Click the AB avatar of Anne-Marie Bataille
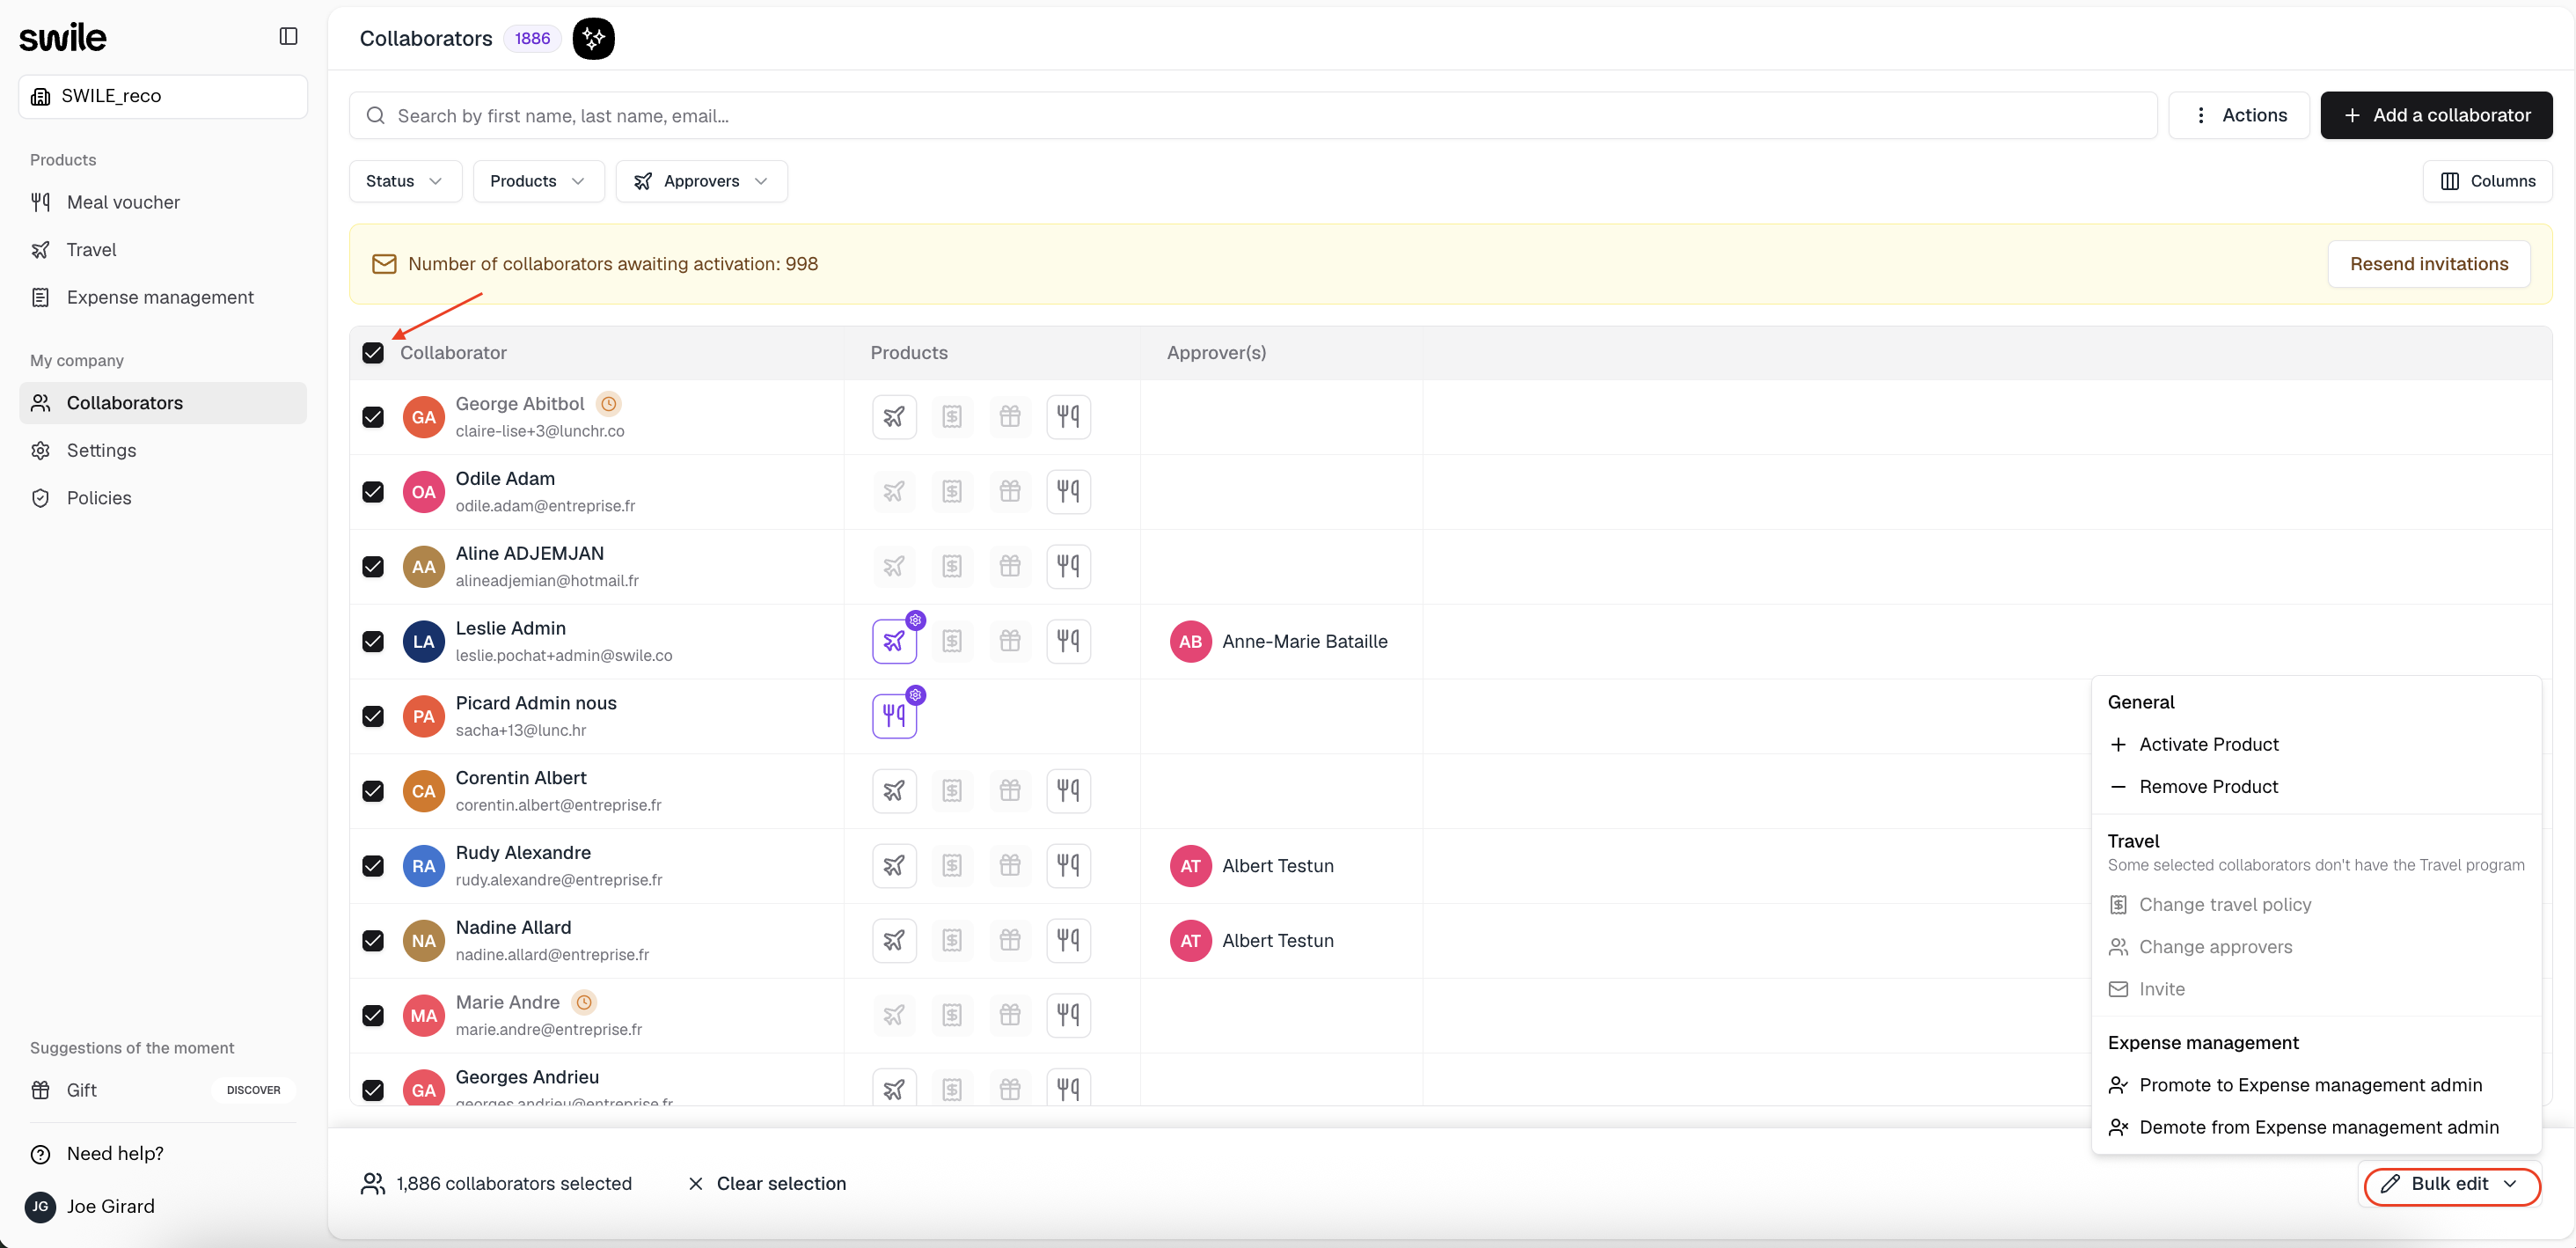The height and width of the screenshot is (1248, 2576). [x=1190, y=641]
